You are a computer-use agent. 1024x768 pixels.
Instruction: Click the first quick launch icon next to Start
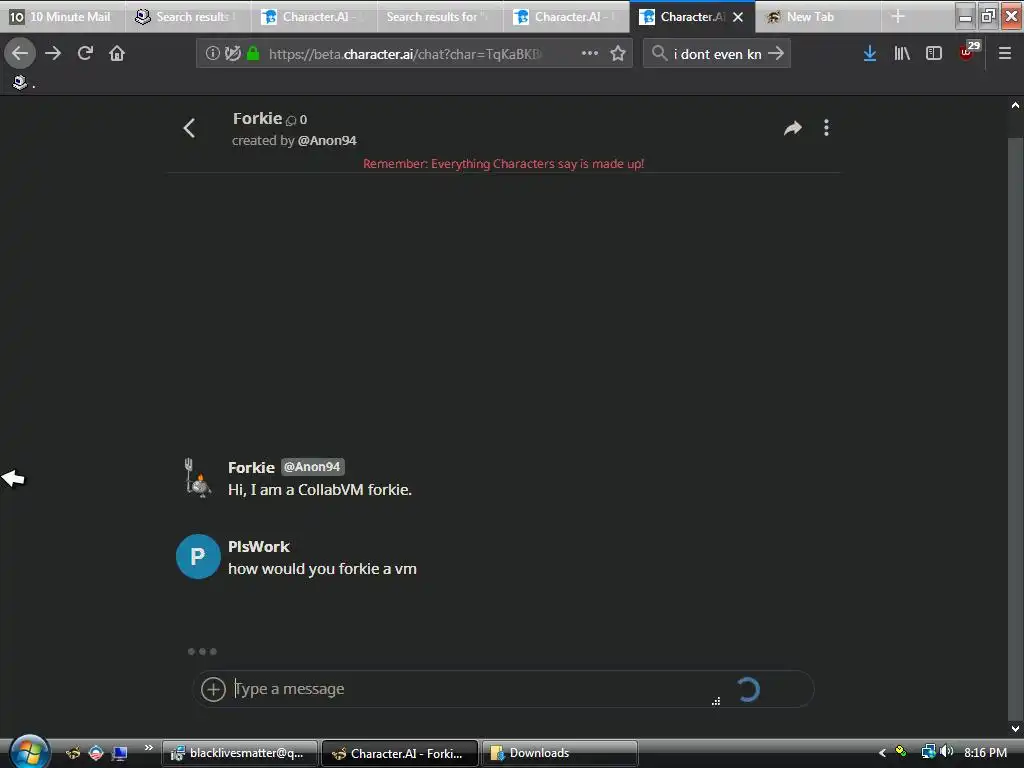(73, 753)
